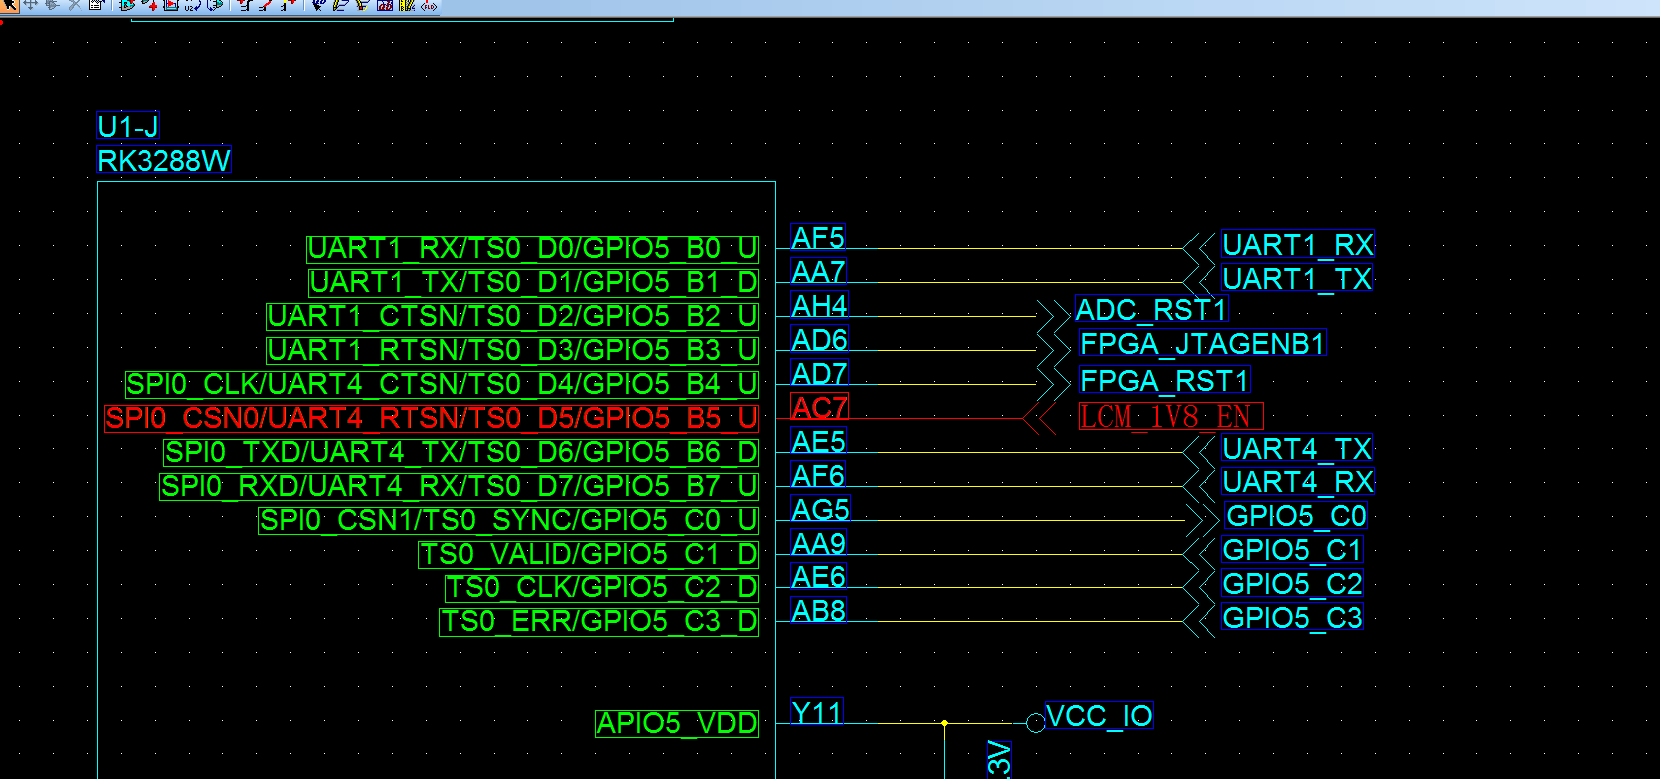Click the gray X delete tool

coord(74,5)
